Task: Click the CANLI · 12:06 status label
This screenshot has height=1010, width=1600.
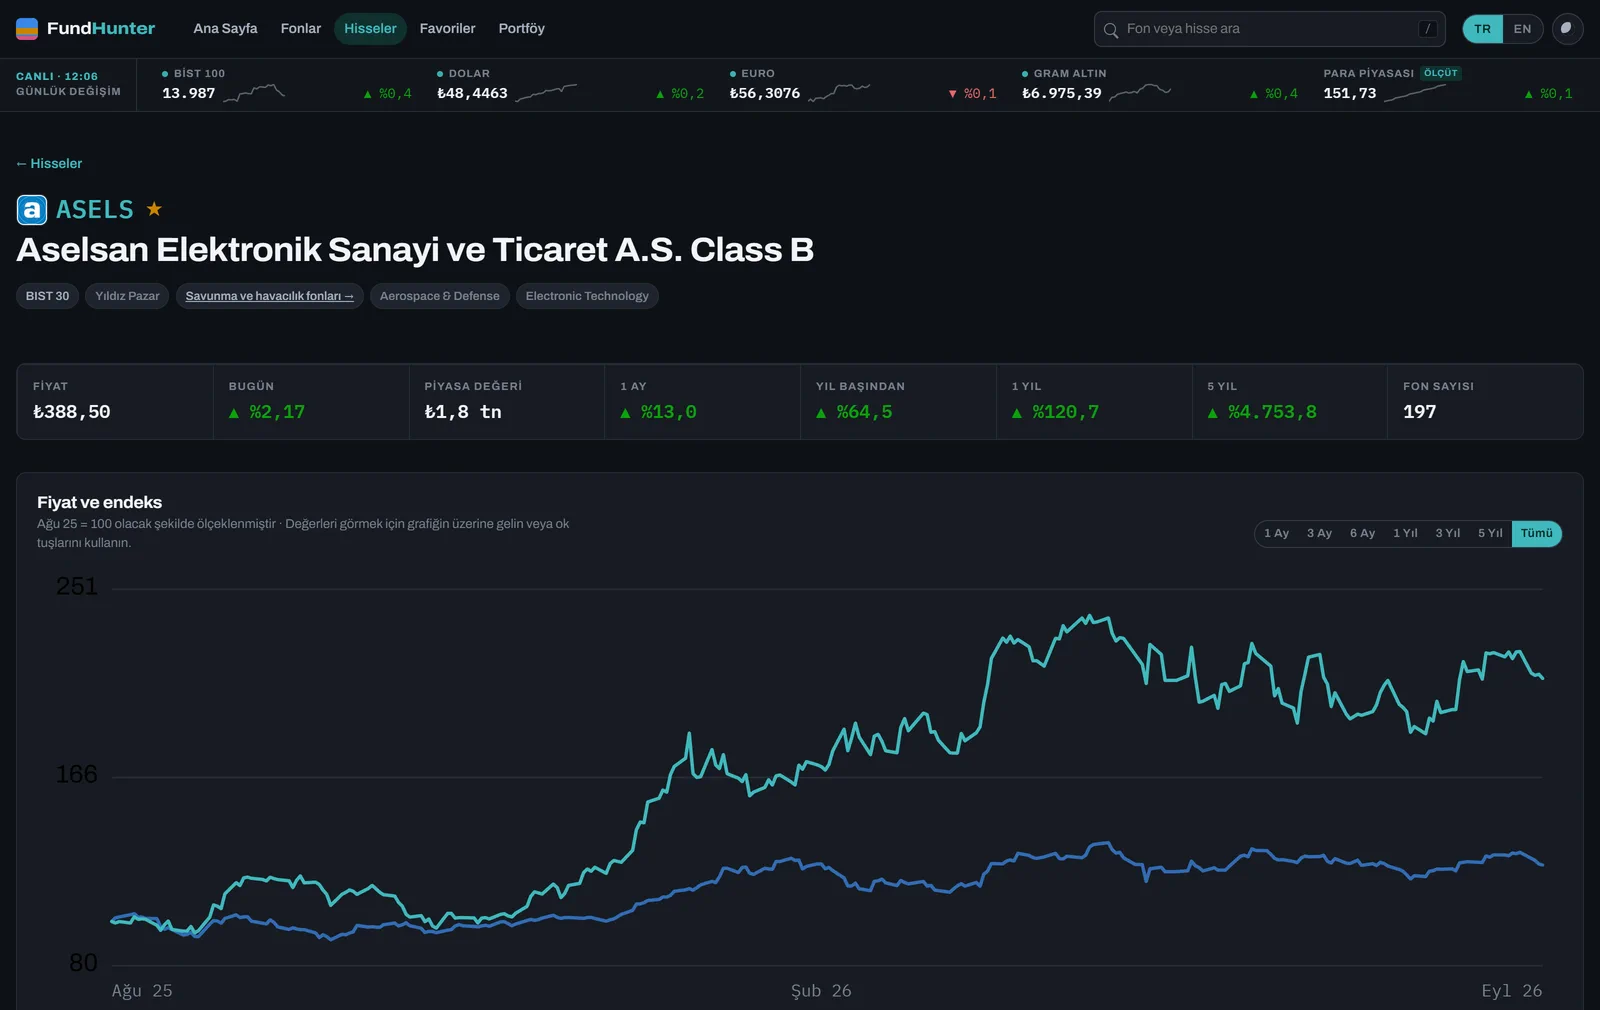Action: [57, 76]
